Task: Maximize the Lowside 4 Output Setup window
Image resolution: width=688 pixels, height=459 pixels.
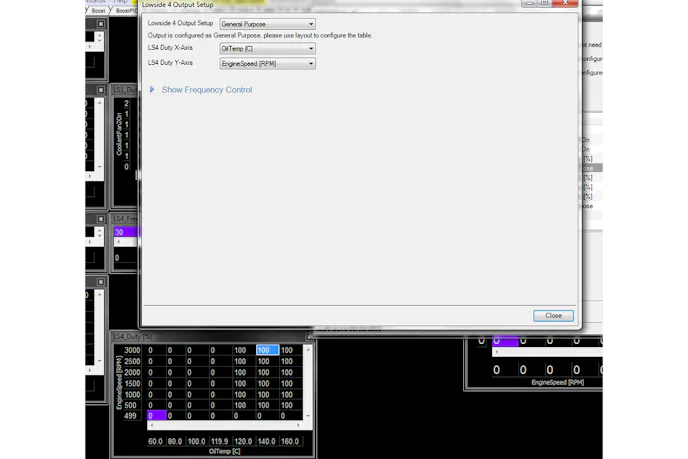Action: click(543, 4)
